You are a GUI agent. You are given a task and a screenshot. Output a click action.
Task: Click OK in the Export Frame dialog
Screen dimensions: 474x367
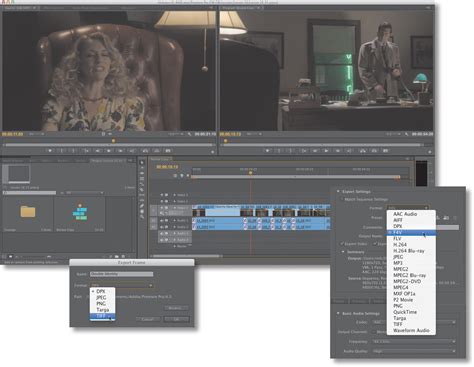coord(177,319)
